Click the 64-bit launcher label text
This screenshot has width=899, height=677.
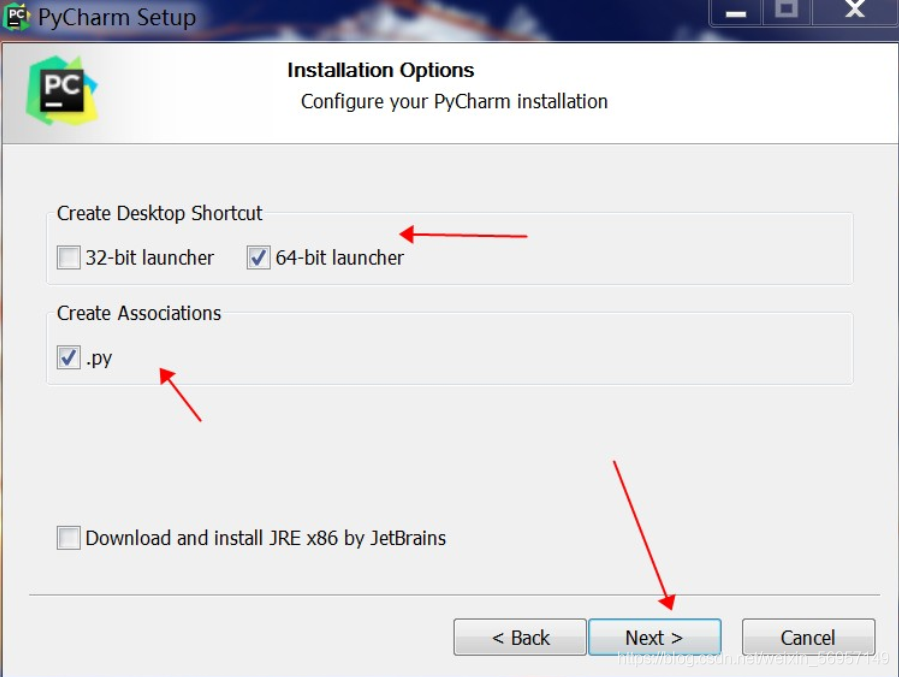(339, 257)
